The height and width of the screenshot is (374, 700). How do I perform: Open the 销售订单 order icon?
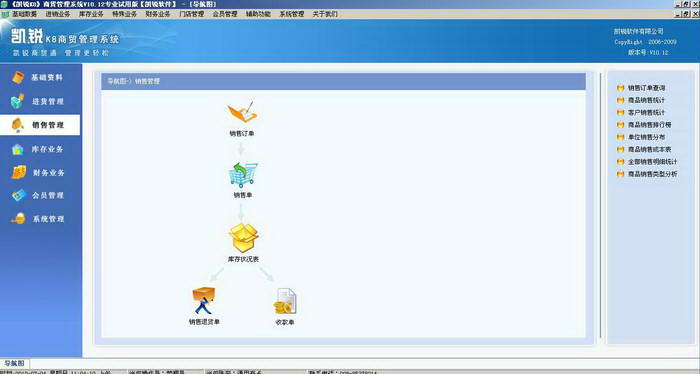click(x=242, y=112)
